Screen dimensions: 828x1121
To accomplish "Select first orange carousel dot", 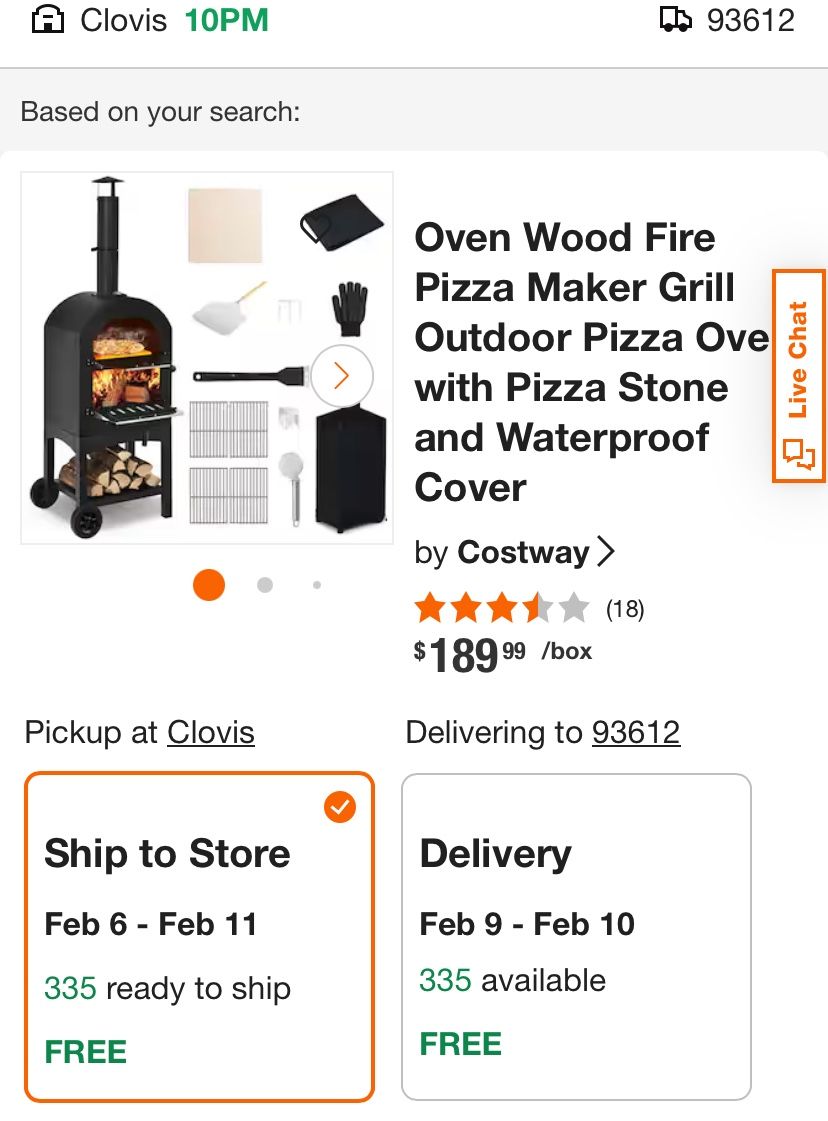I will (x=209, y=585).
